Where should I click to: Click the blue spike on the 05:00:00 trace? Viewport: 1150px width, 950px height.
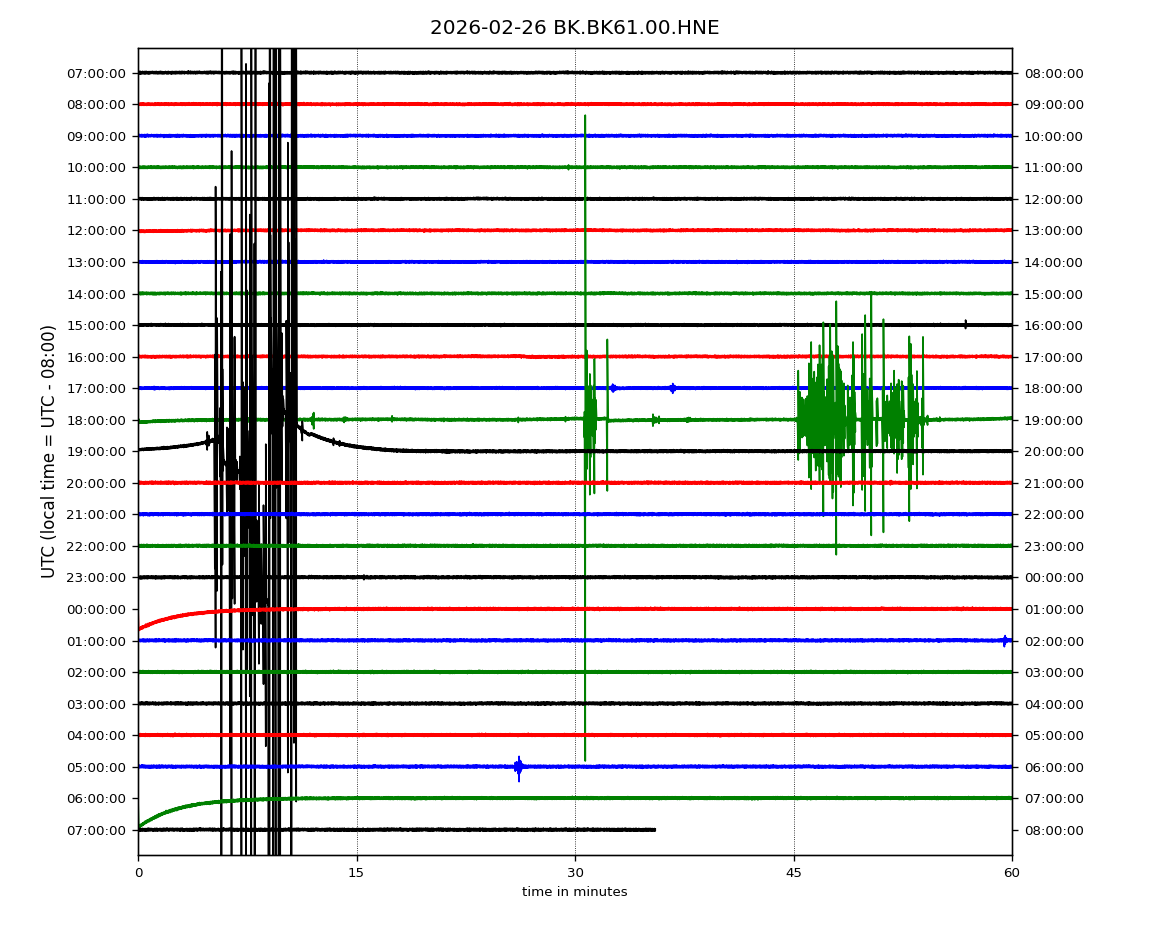point(518,767)
